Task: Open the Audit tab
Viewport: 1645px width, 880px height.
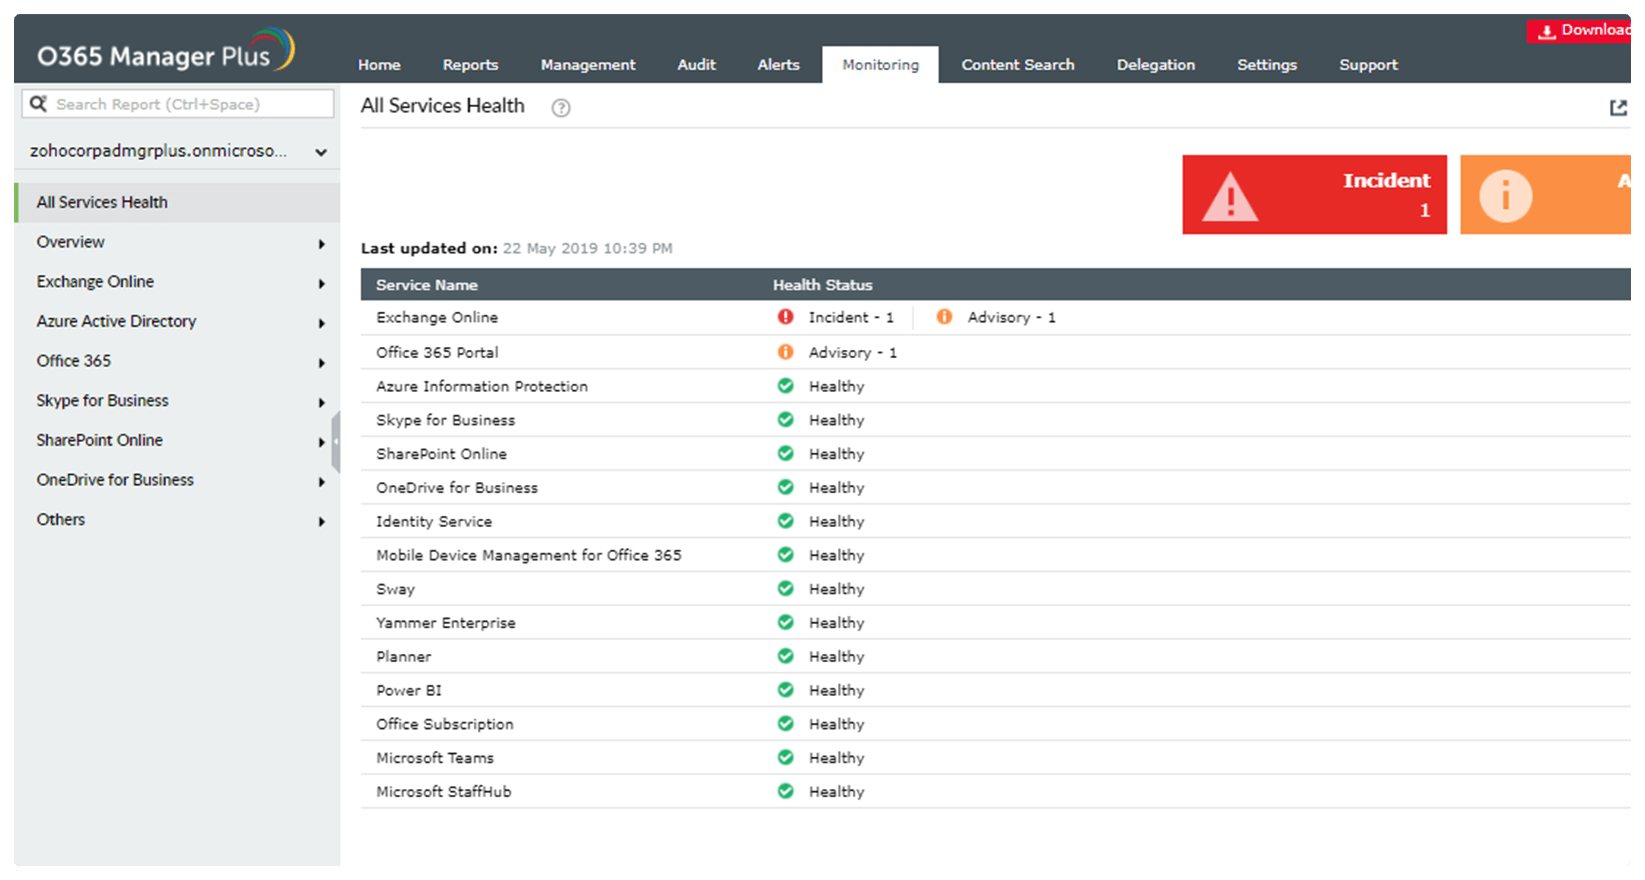Action: pyautogui.click(x=697, y=65)
